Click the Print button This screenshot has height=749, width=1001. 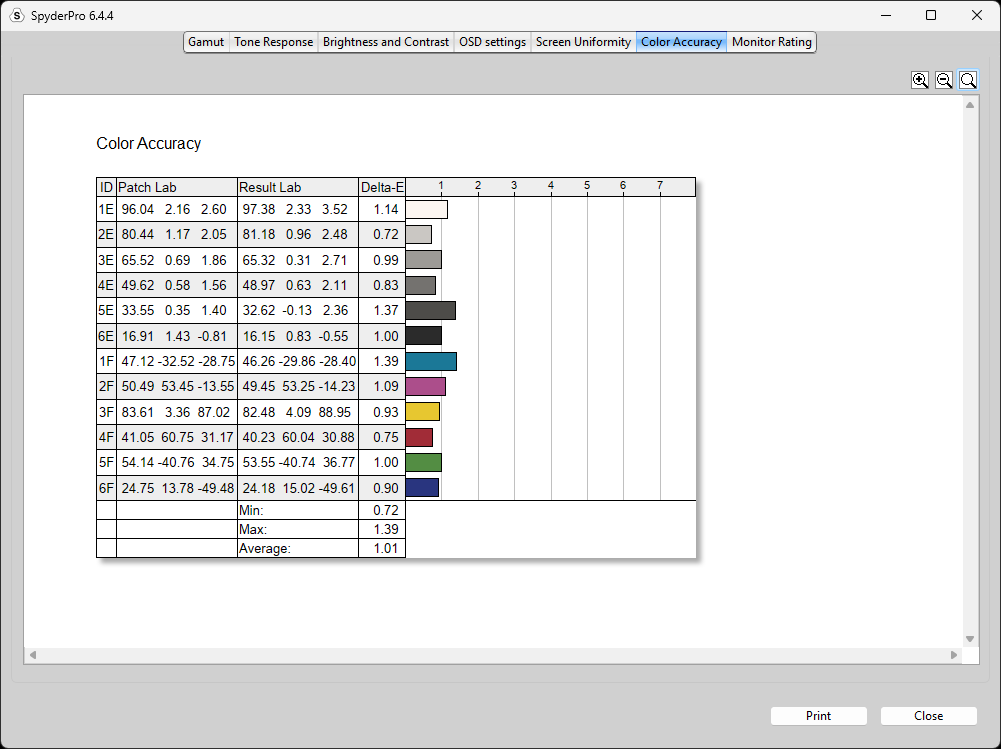818,716
